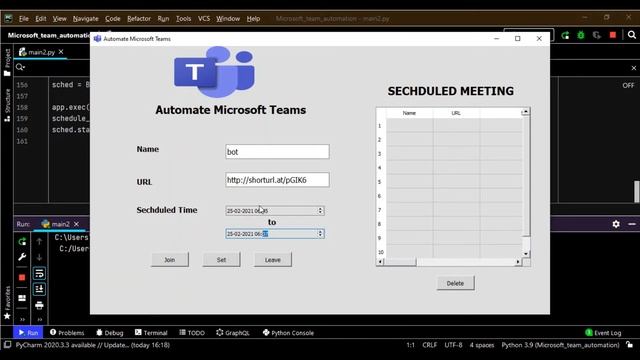Select the Name column header in table
The height and width of the screenshot is (360, 640).
pyautogui.click(x=409, y=113)
